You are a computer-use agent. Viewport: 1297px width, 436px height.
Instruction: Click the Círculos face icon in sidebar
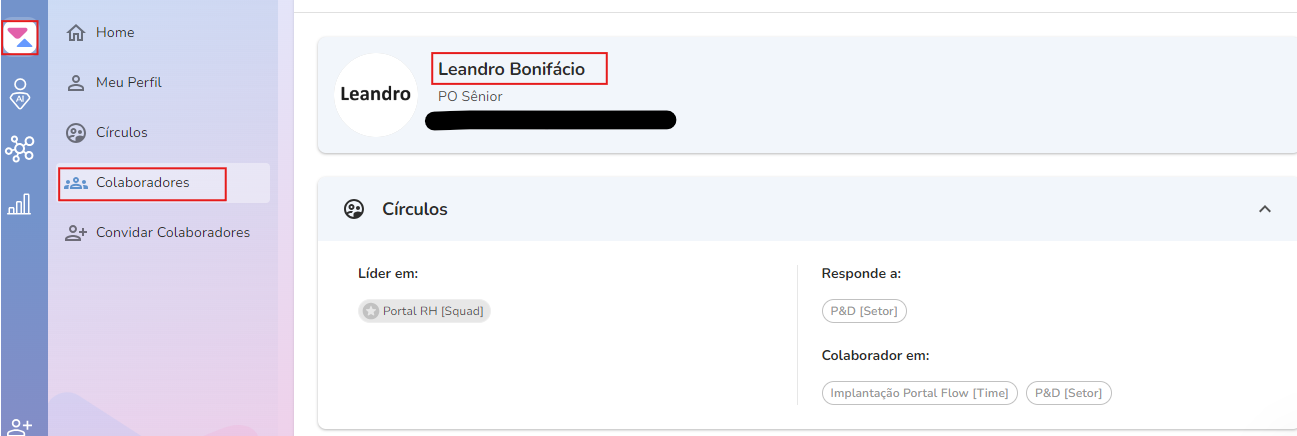(75, 133)
